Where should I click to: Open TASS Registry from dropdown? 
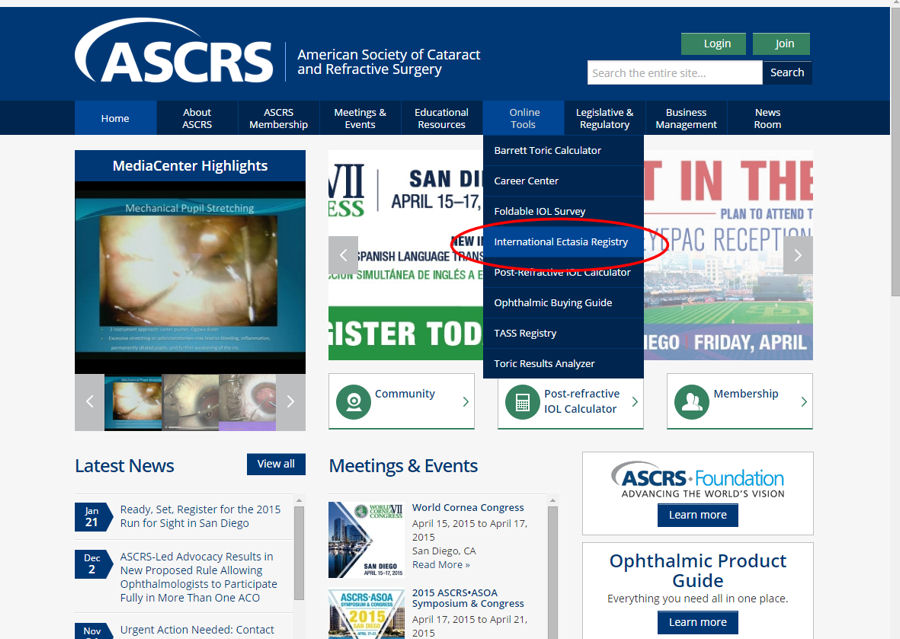pos(525,333)
